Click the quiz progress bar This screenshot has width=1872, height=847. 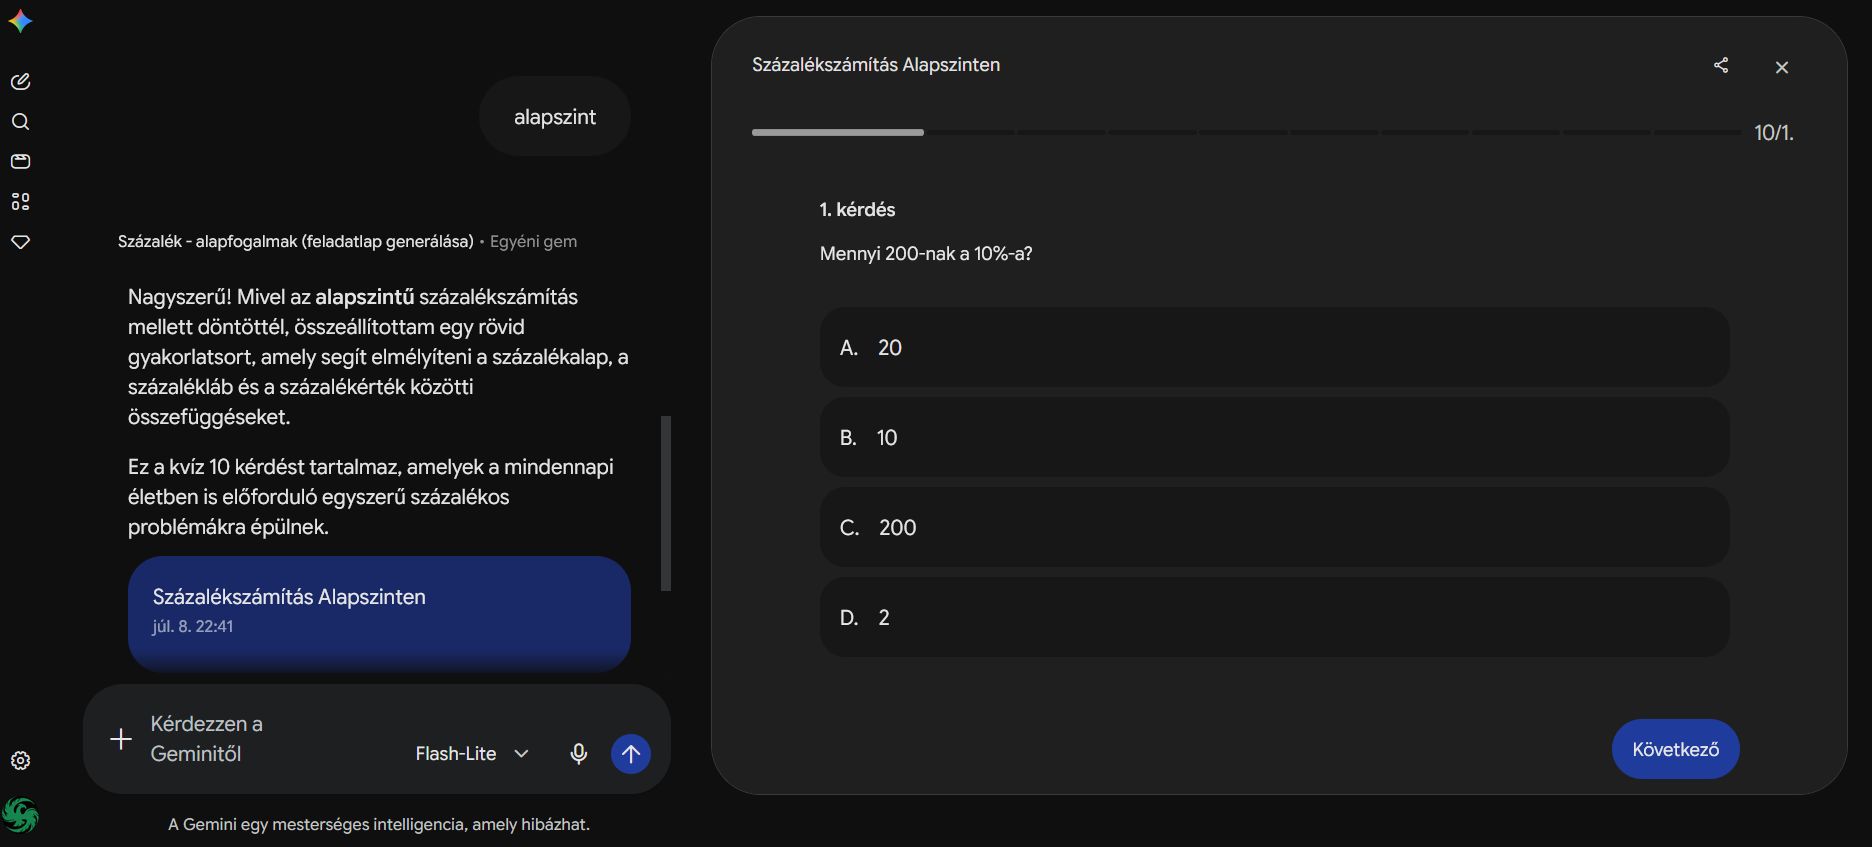pyautogui.click(x=1246, y=132)
